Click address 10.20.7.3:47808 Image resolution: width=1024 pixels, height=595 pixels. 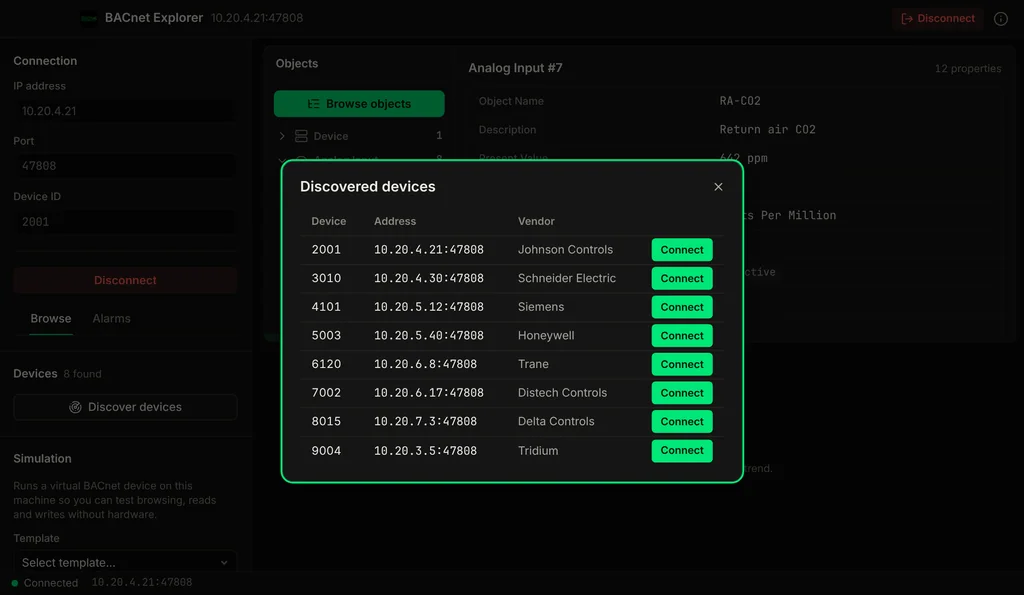(425, 421)
